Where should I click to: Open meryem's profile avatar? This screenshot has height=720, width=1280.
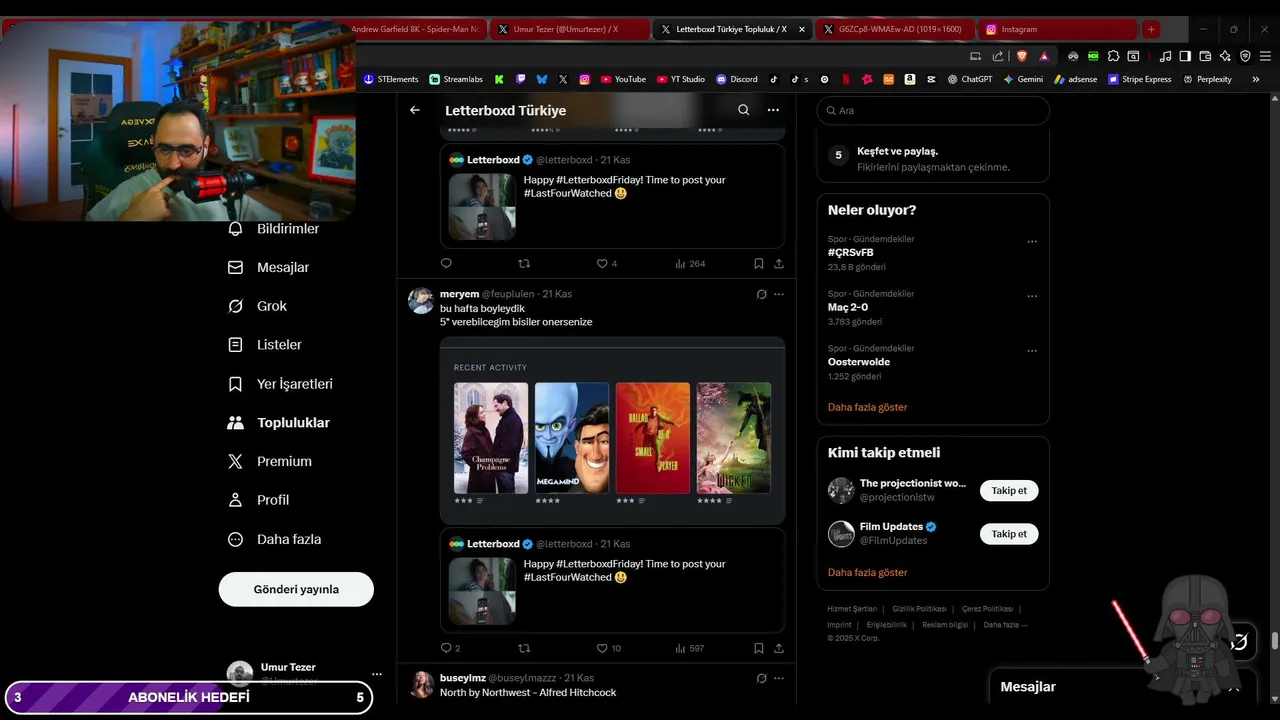point(421,300)
